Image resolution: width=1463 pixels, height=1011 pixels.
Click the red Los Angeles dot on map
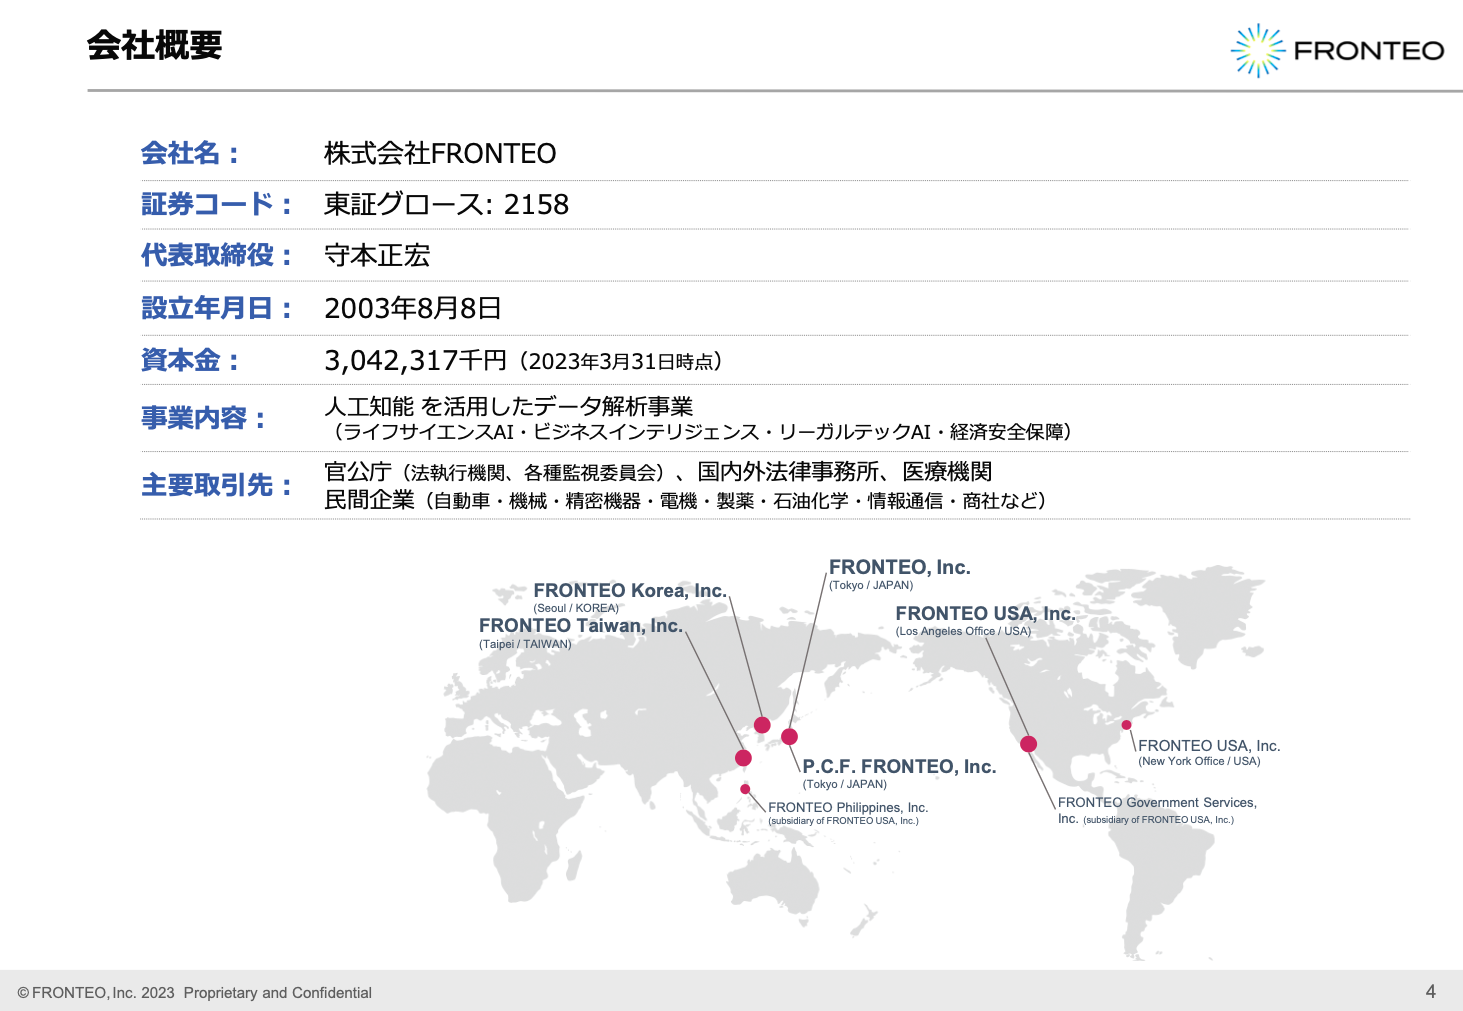[1028, 744]
